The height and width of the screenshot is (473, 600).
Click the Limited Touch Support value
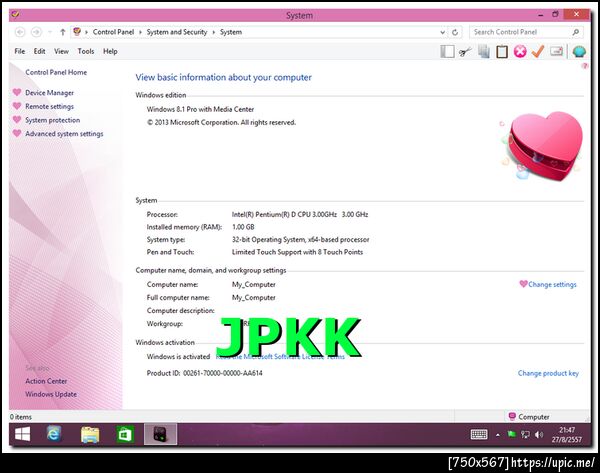pyautogui.click(x=297, y=252)
